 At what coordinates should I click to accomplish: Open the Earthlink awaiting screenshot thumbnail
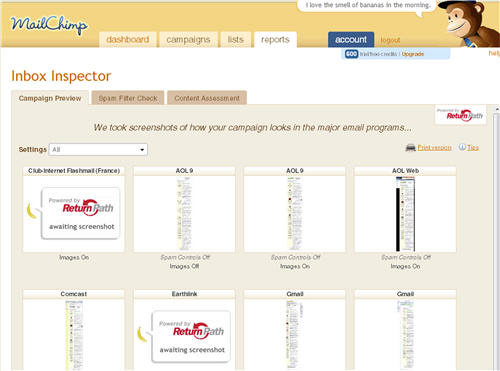tap(184, 334)
